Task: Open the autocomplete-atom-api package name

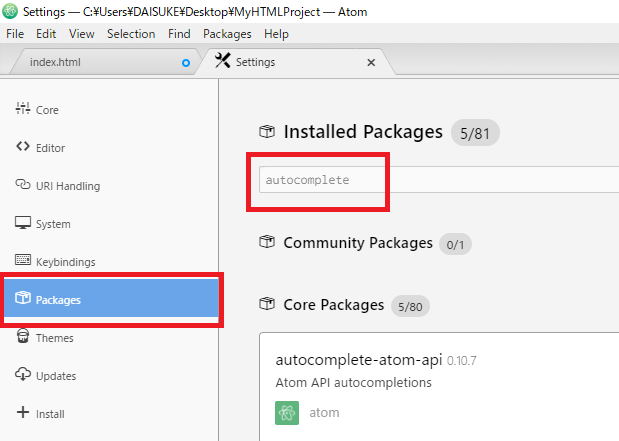Action: tap(359, 360)
